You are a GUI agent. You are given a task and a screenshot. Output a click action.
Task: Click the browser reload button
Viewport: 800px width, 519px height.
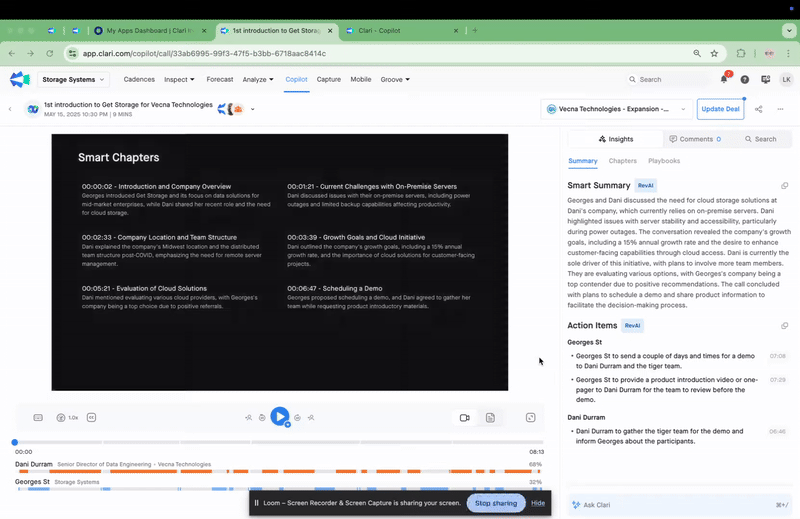(x=49, y=53)
